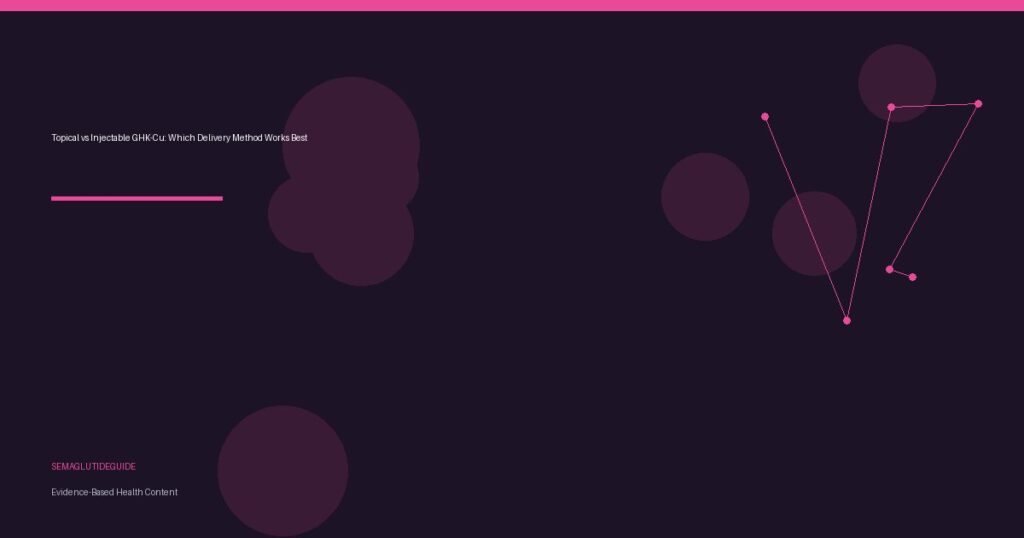Click the article title about GHK-Cu delivery

(179, 138)
